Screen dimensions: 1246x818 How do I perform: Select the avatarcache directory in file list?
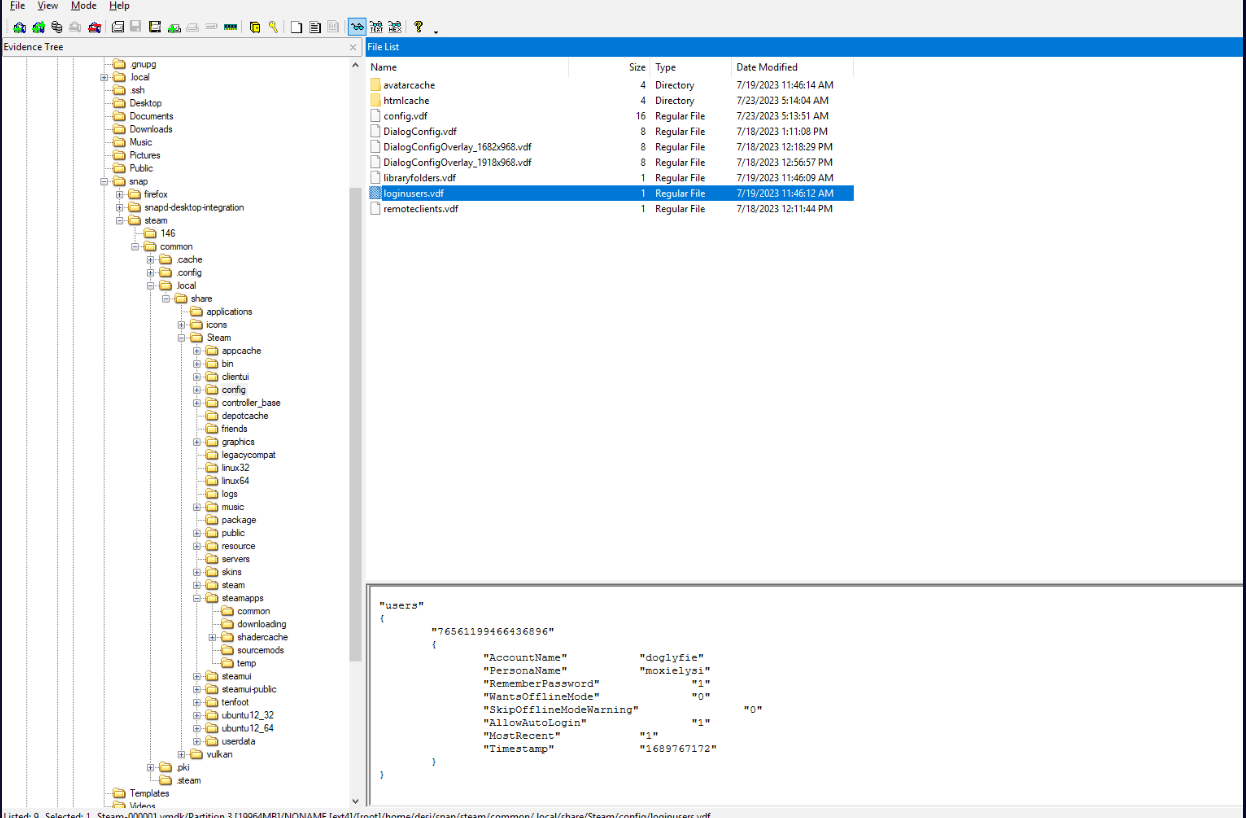409,85
